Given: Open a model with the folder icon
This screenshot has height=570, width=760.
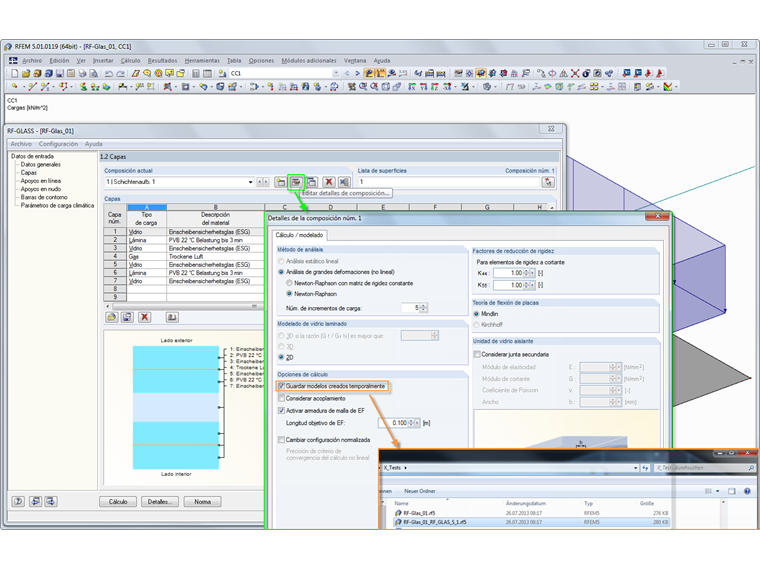Looking at the screenshot, I should point(26,73).
